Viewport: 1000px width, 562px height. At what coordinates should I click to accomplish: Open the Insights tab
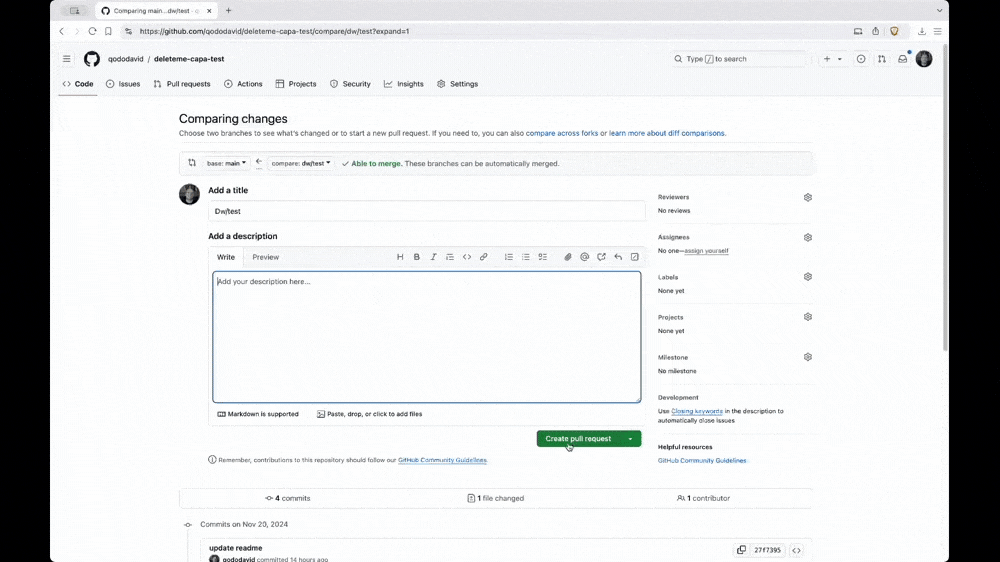(x=404, y=84)
